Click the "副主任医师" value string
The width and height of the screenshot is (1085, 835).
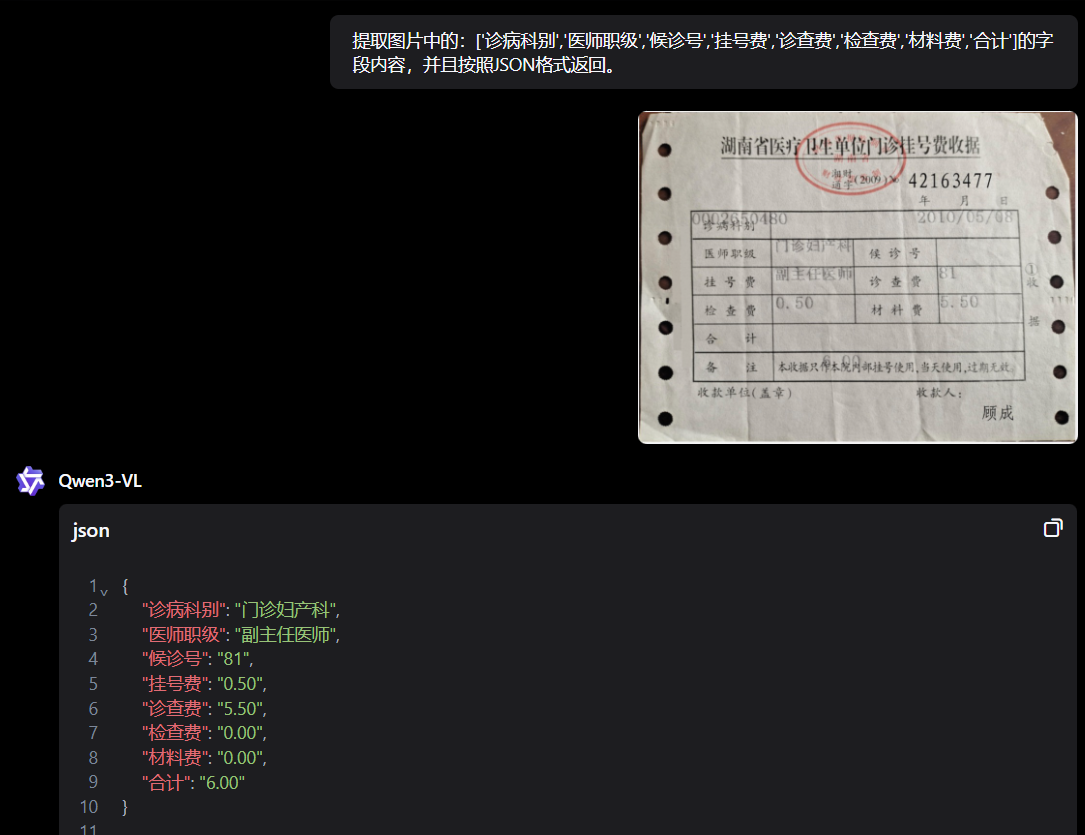(x=285, y=634)
